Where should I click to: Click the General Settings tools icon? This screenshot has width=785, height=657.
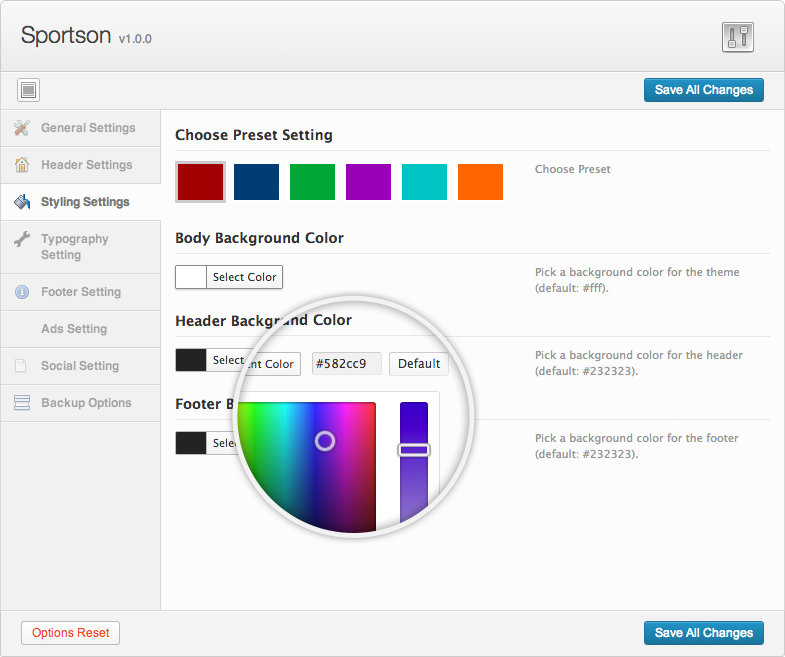tap(22, 128)
